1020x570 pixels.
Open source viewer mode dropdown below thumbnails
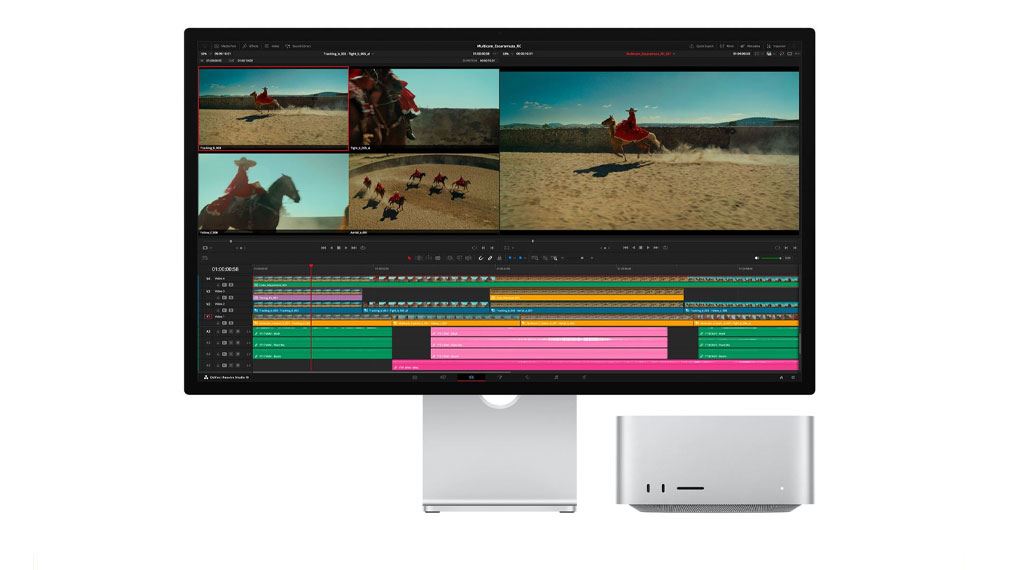tap(207, 248)
